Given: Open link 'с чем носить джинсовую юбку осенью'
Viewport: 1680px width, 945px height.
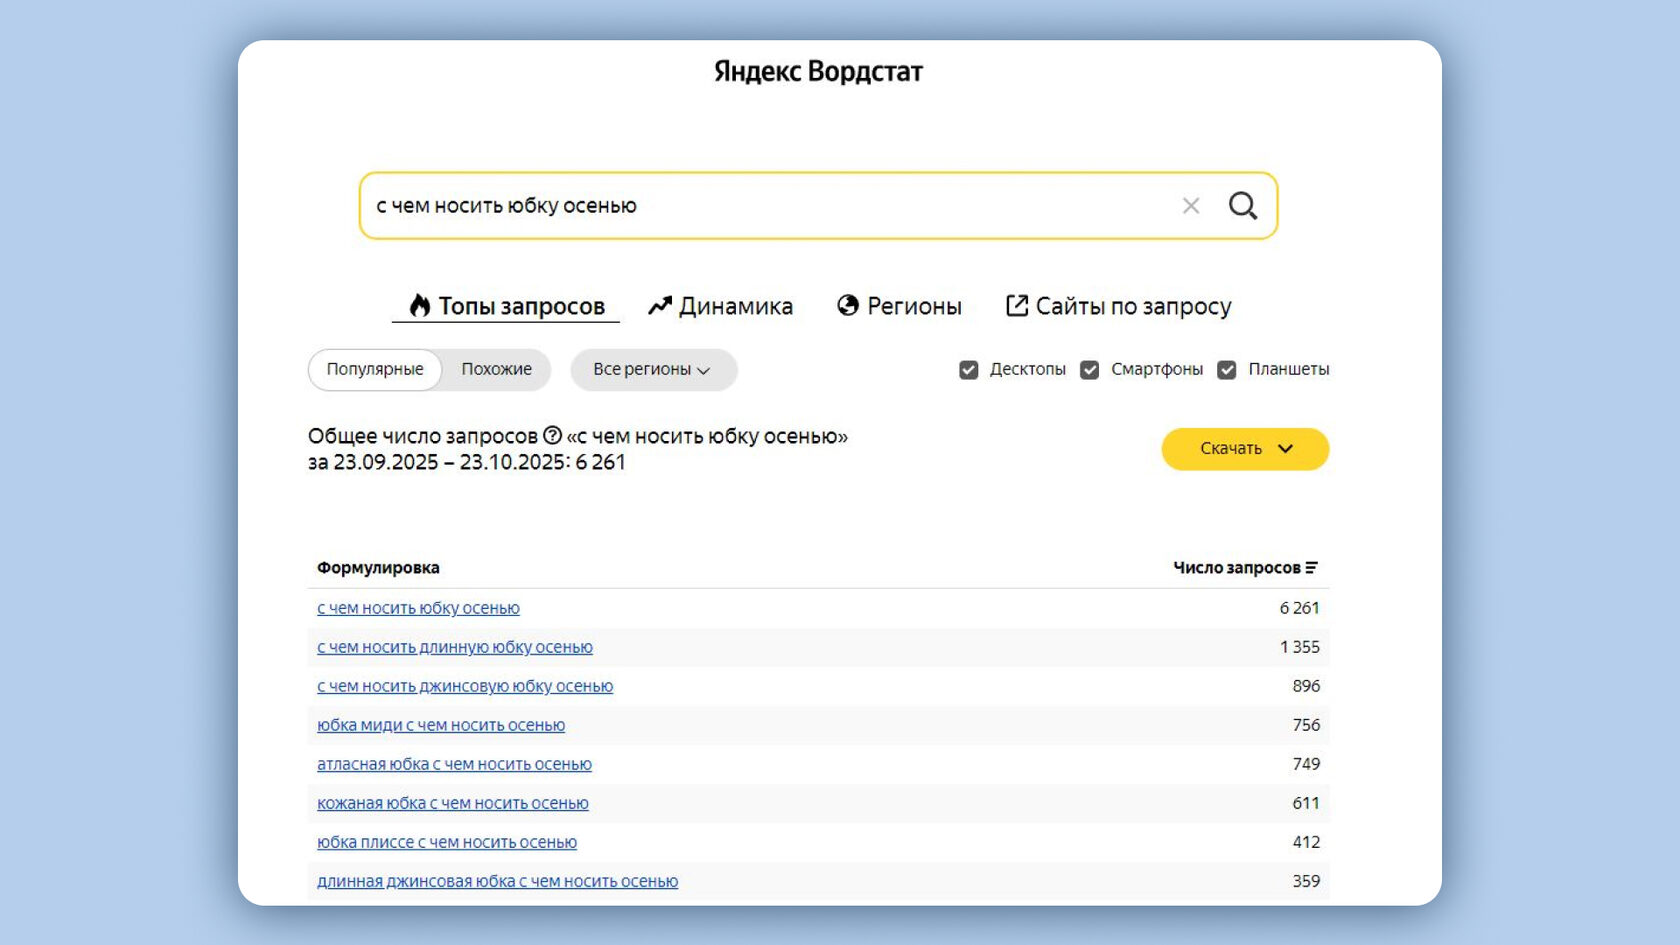Looking at the screenshot, I should coord(465,686).
